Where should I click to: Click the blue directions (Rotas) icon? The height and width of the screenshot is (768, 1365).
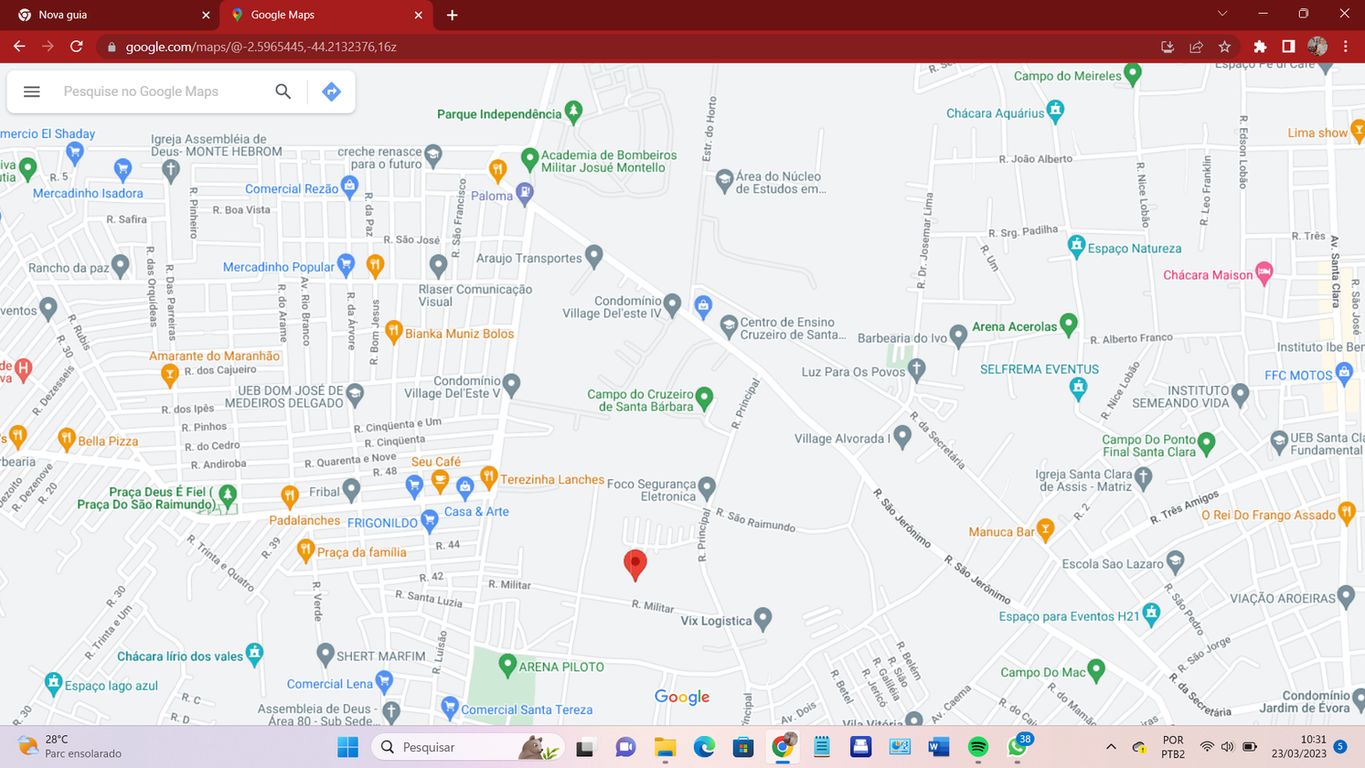(331, 91)
